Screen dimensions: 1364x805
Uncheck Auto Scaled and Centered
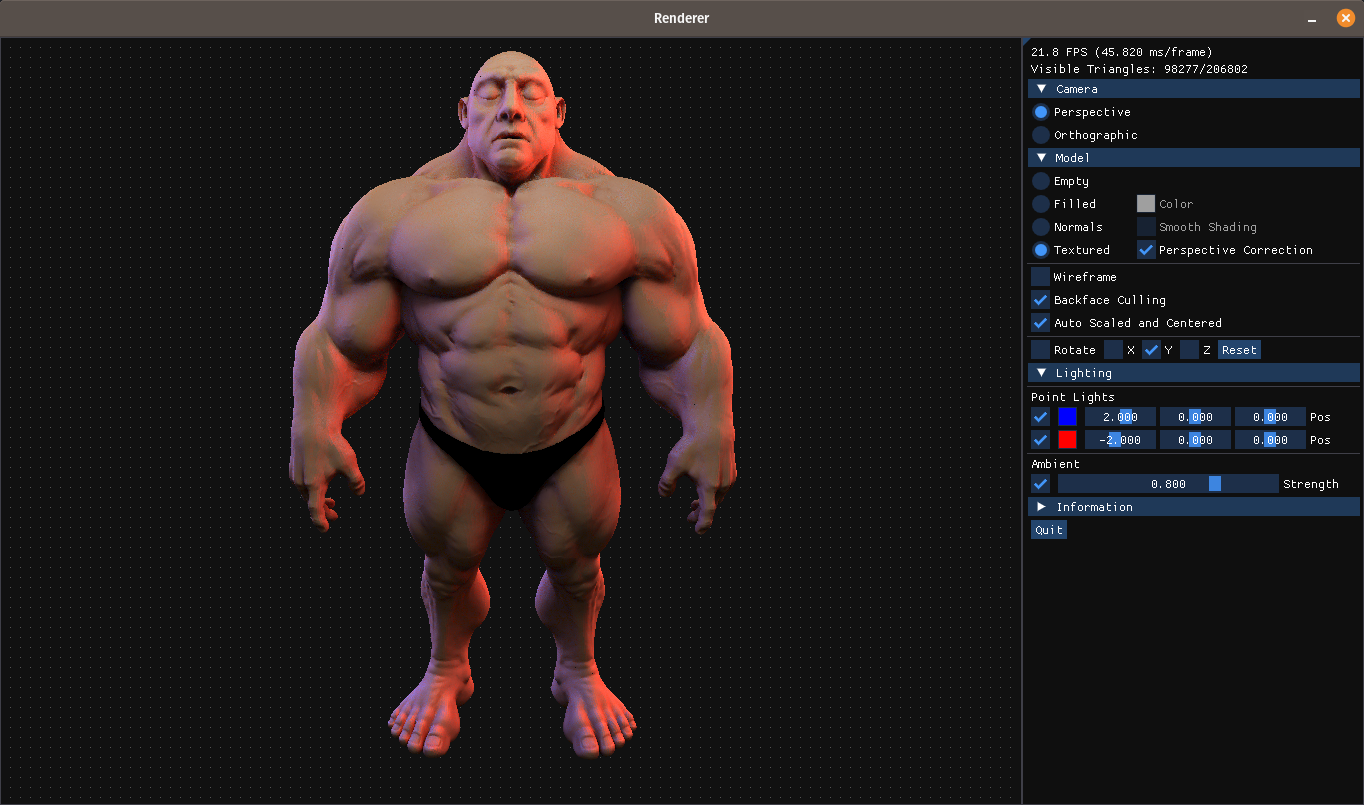coord(1041,323)
